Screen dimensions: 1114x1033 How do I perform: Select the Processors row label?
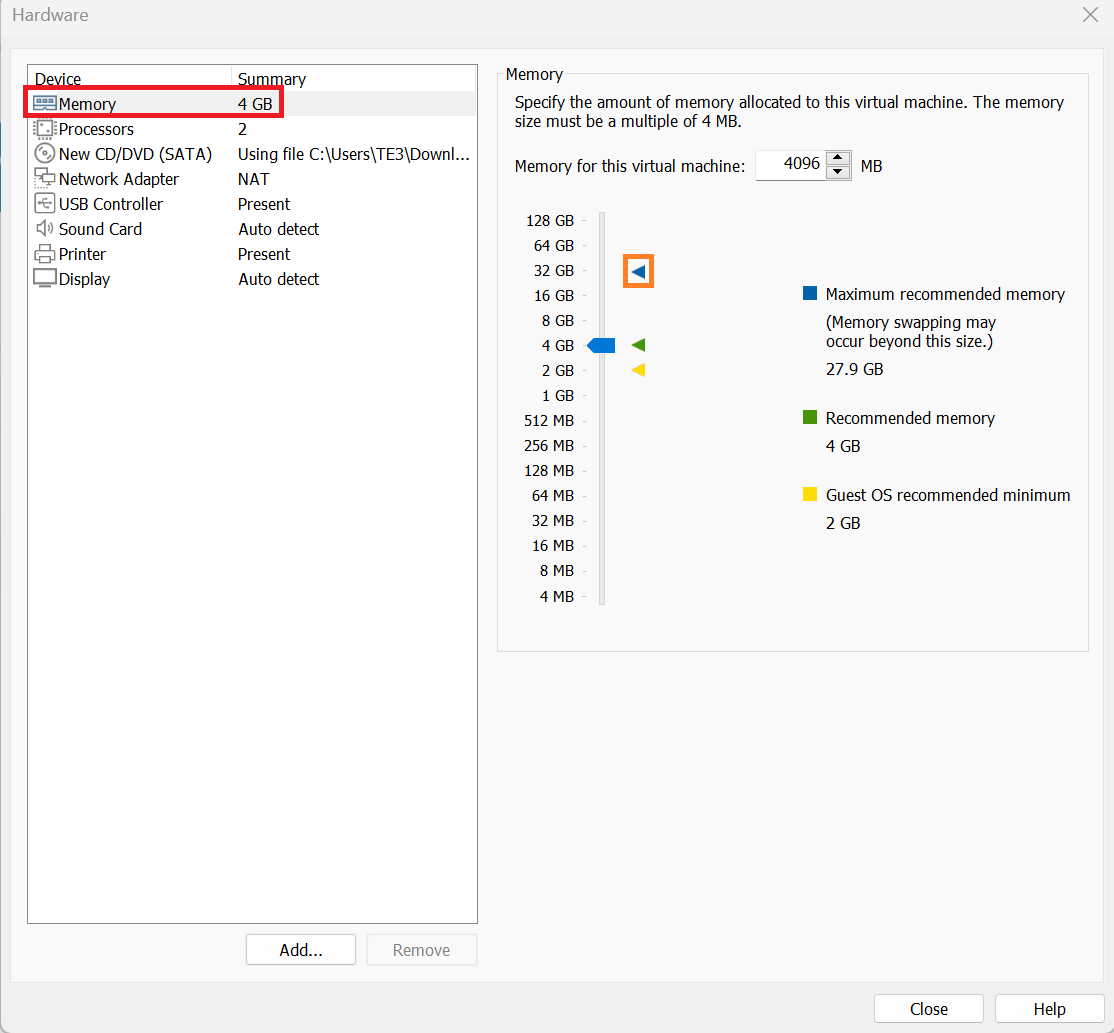96,129
